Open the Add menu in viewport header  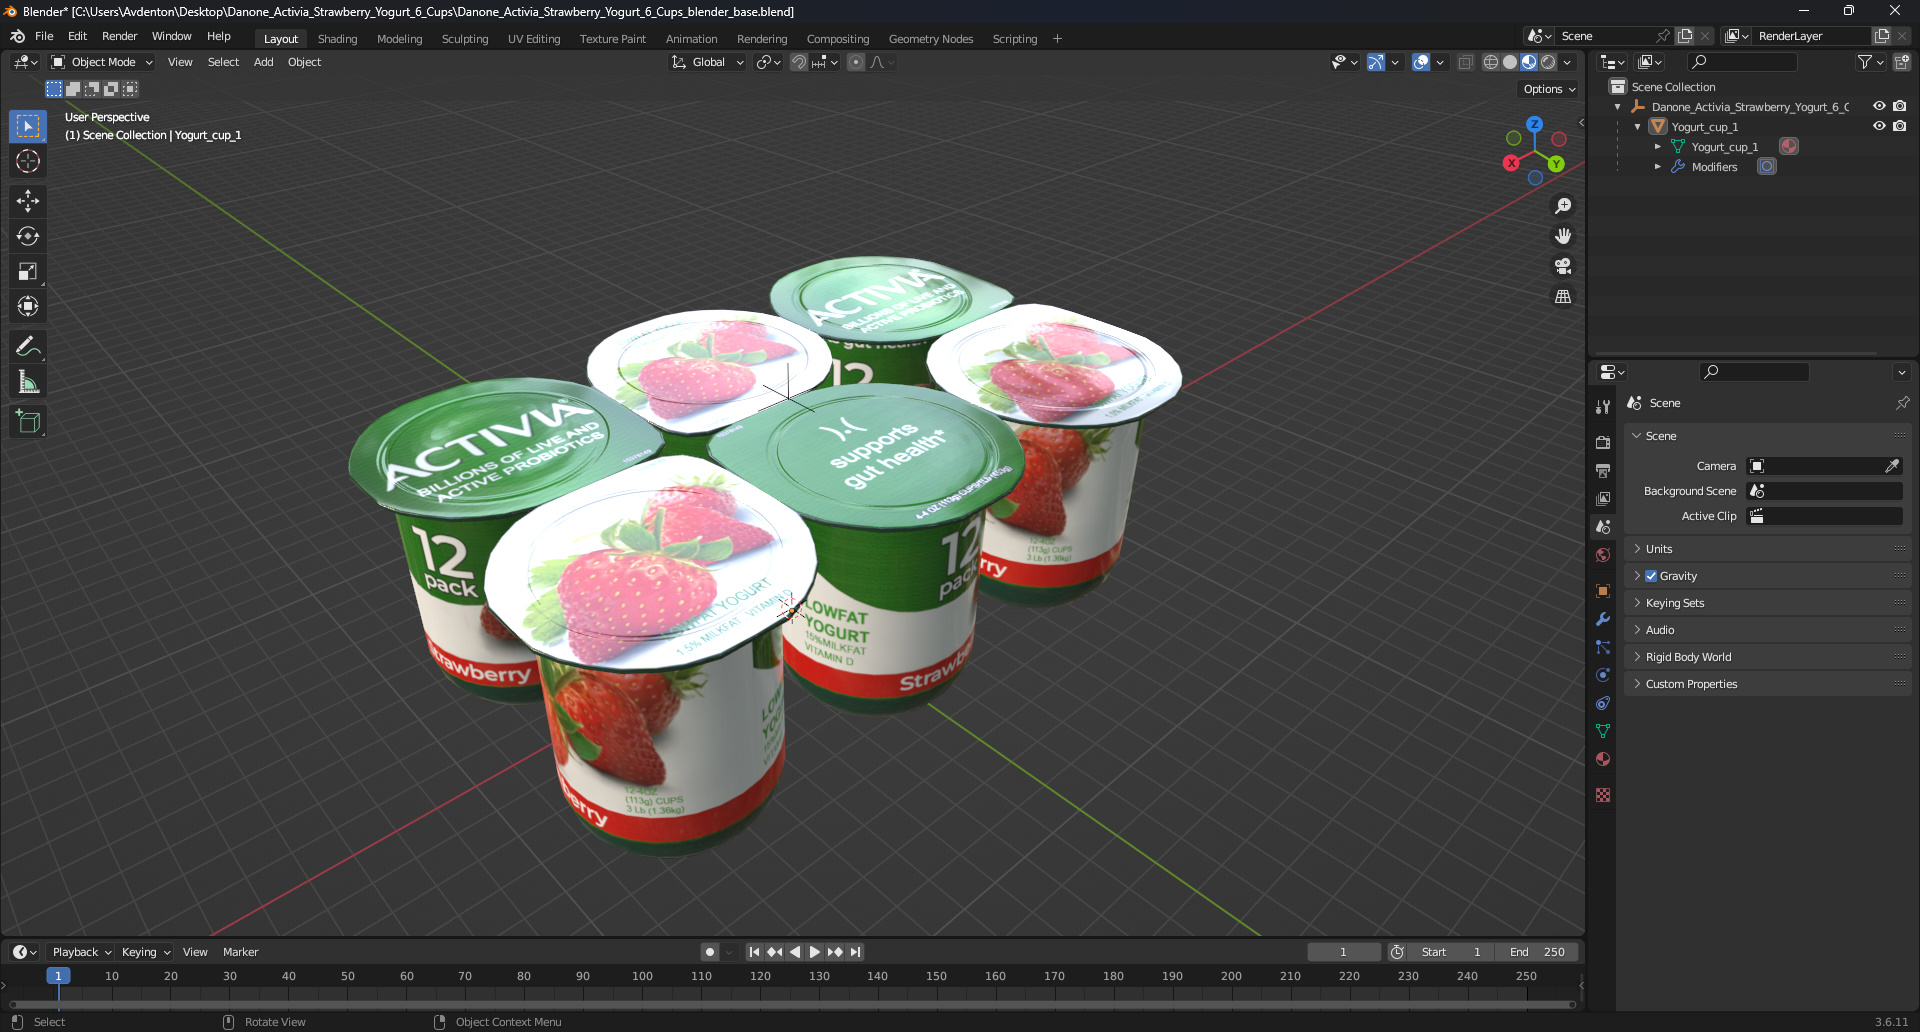tap(263, 62)
